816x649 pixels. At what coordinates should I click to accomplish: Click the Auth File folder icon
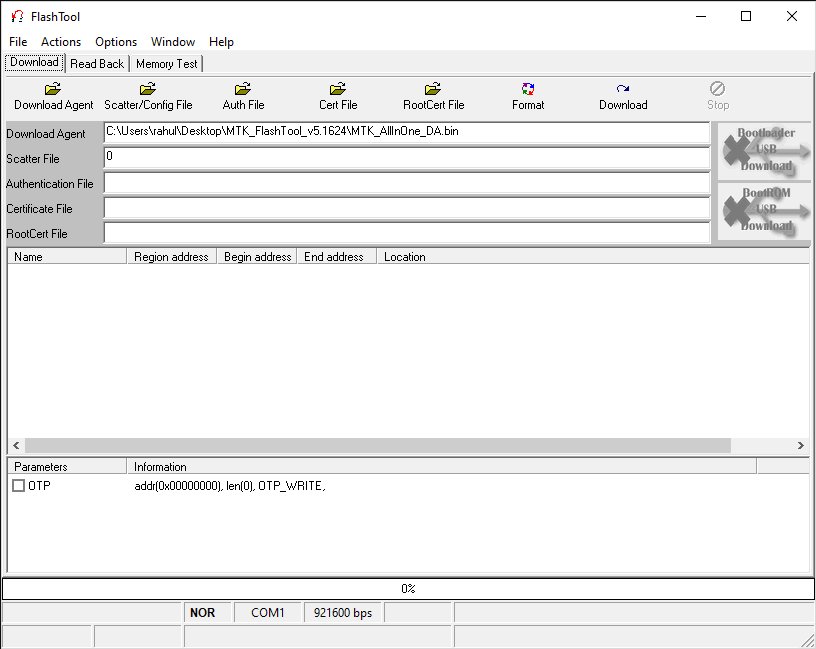[x=243, y=89]
